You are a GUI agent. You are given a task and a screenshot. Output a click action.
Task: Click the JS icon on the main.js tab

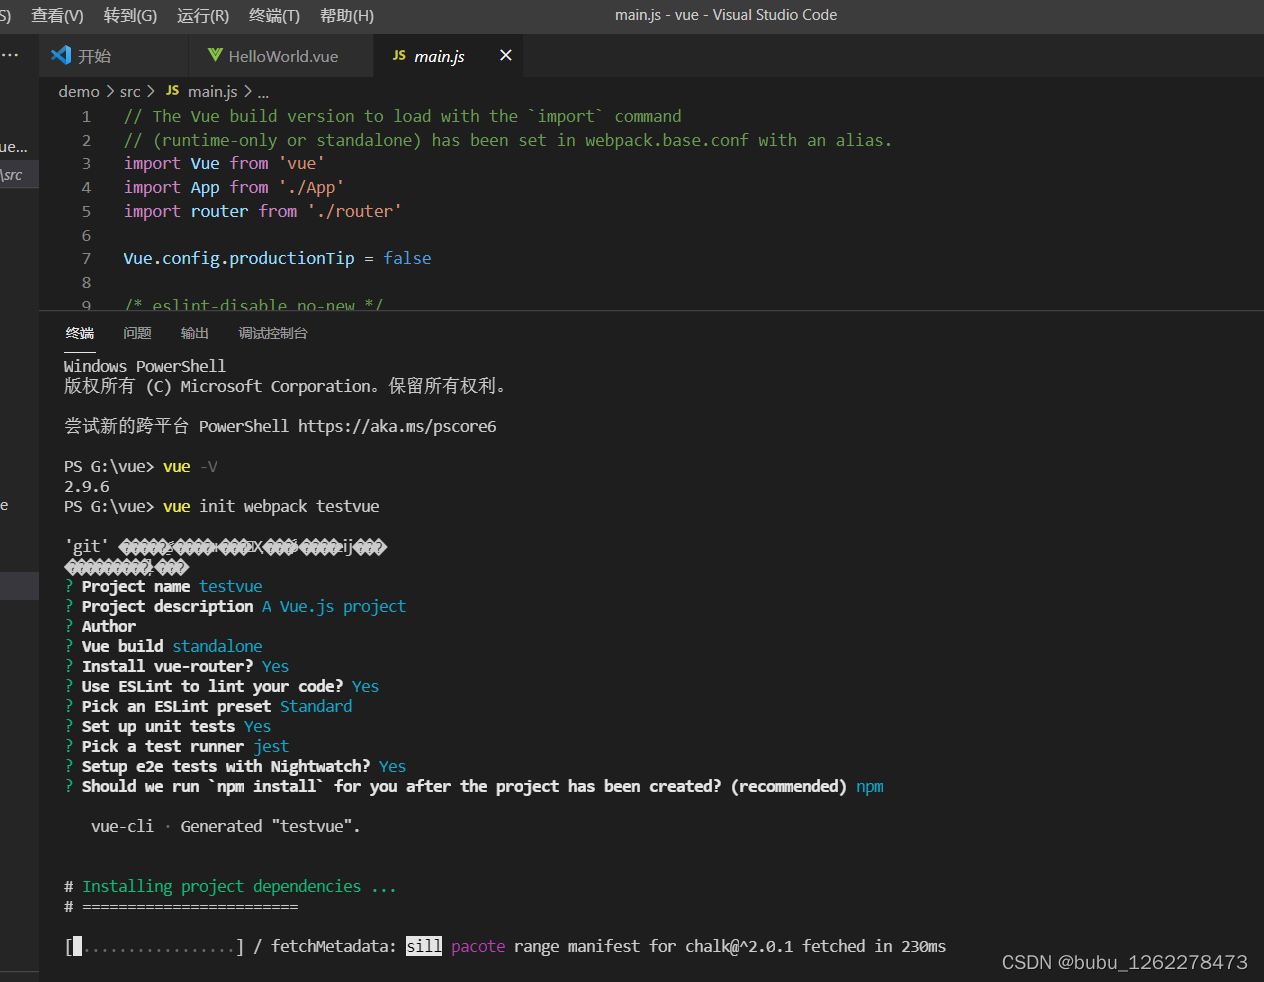399,55
